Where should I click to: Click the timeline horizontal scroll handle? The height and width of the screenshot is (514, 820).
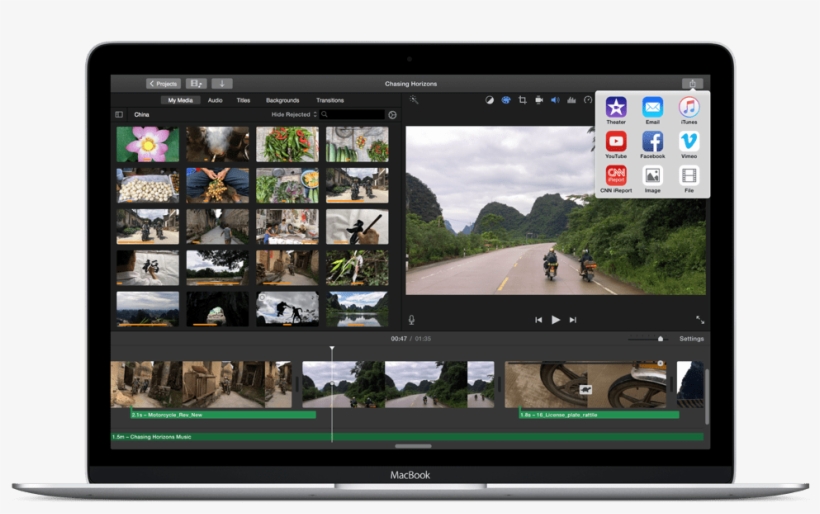click(x=413, y=446)
